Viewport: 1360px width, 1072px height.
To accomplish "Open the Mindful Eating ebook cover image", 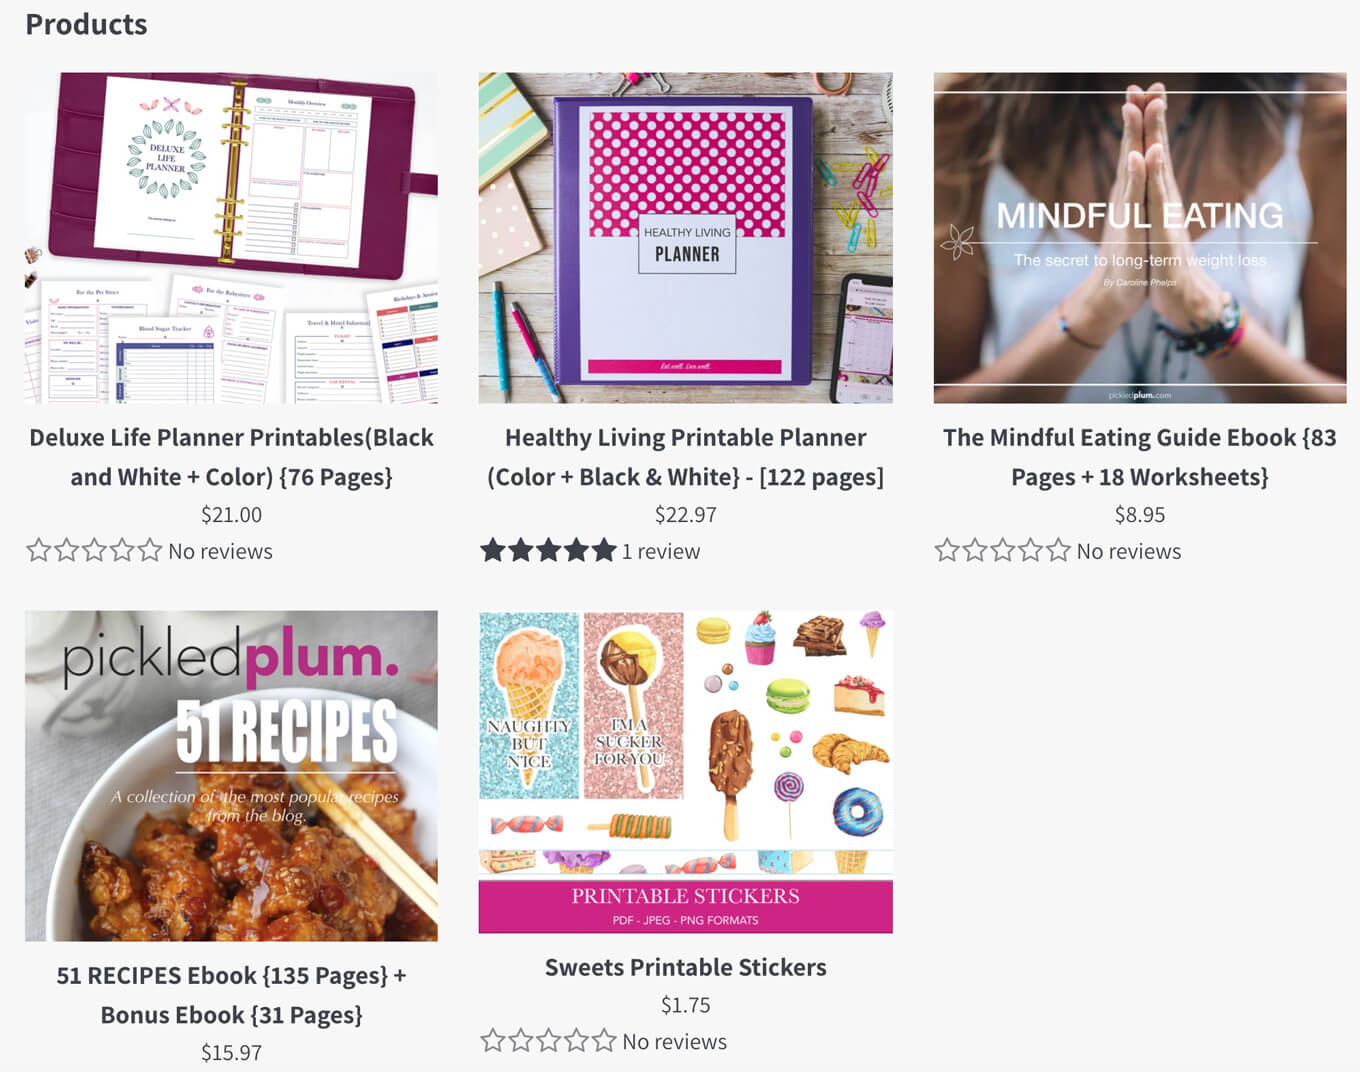I will click(x=1140, y=237).
